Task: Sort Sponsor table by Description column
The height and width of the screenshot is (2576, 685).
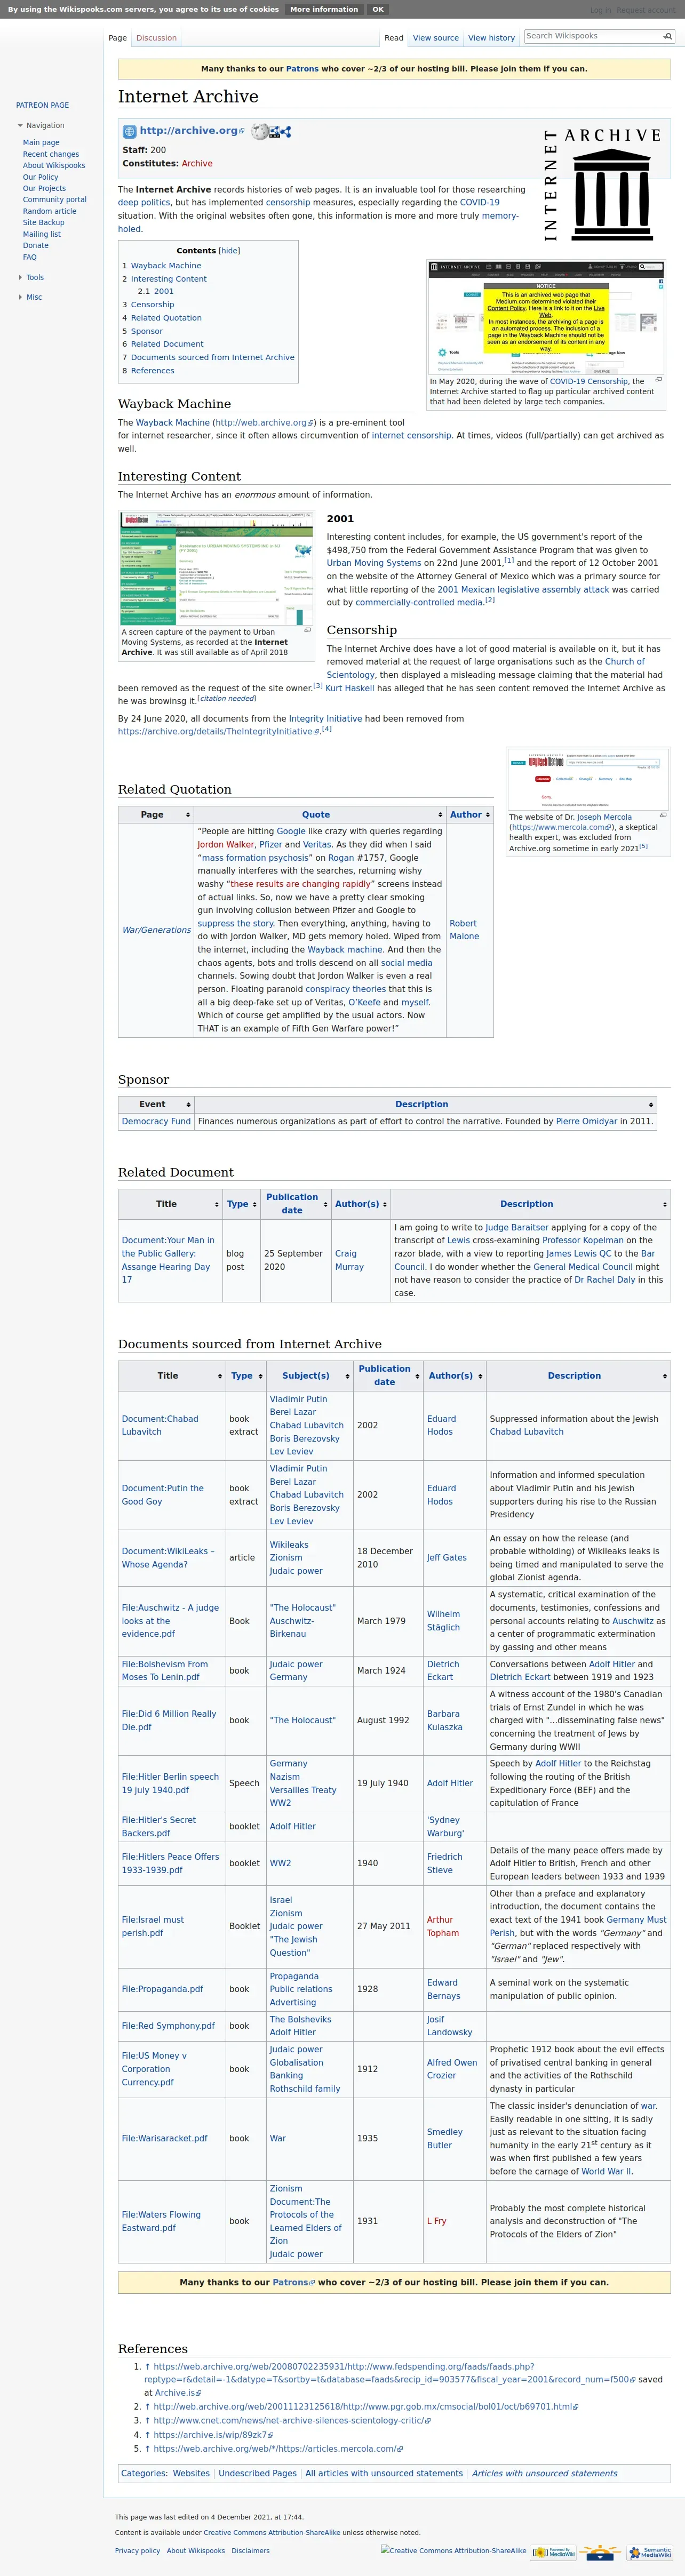Action: [x=425, y=1104]
